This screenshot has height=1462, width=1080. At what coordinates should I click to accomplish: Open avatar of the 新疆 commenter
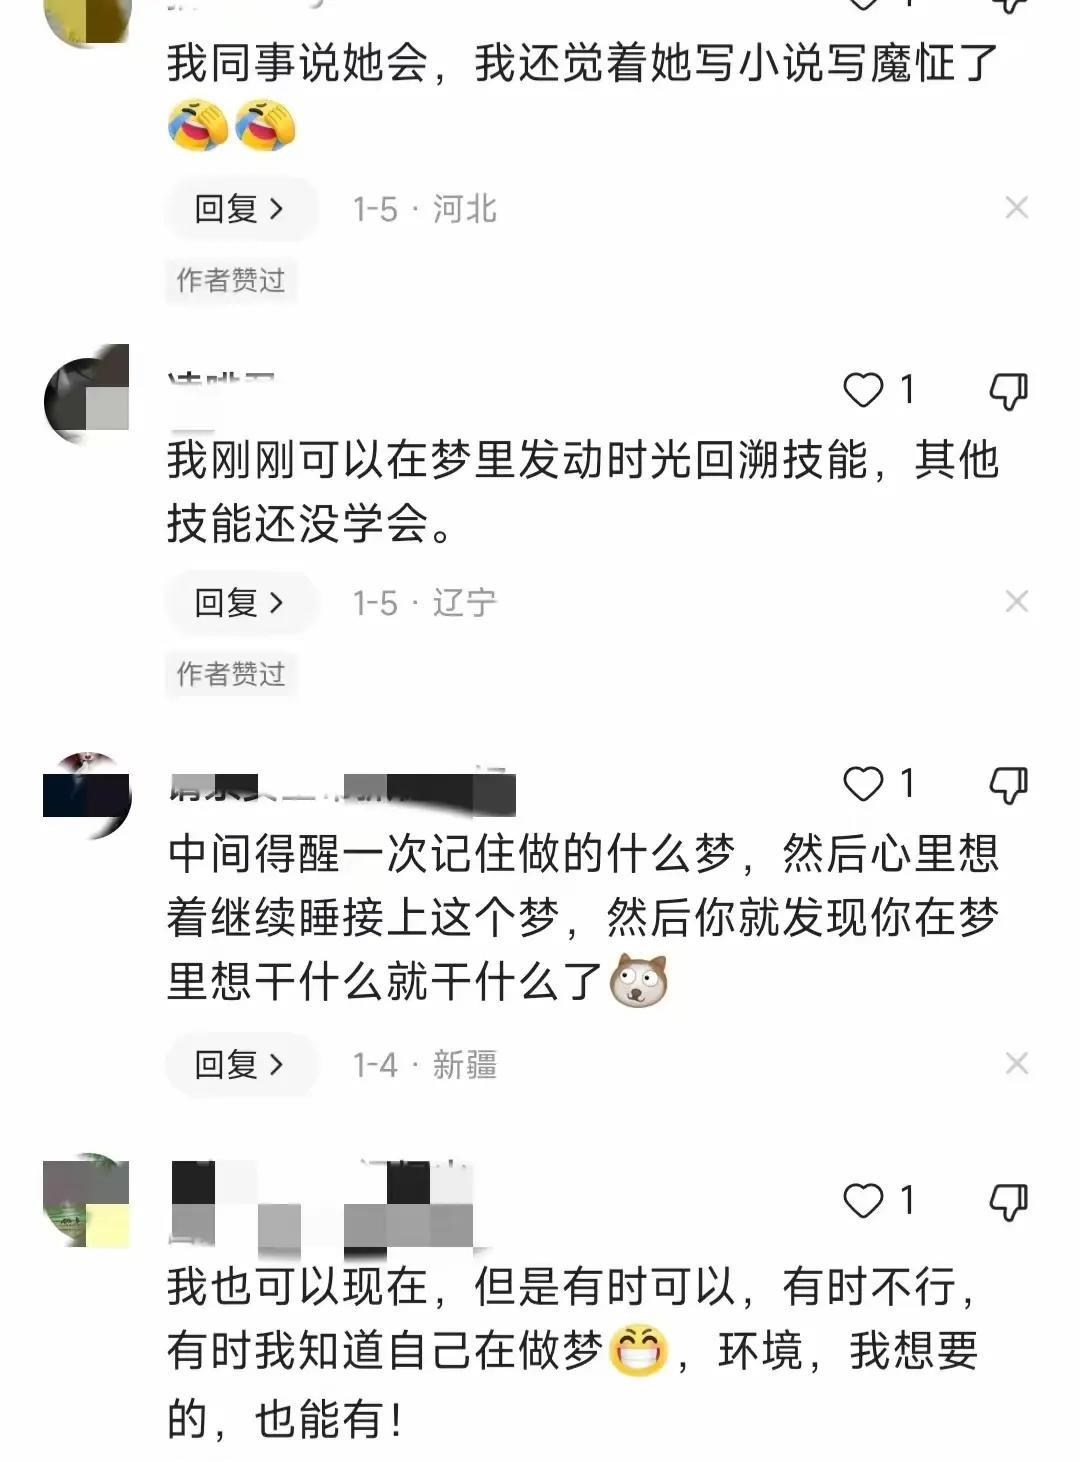coord(87,796)
